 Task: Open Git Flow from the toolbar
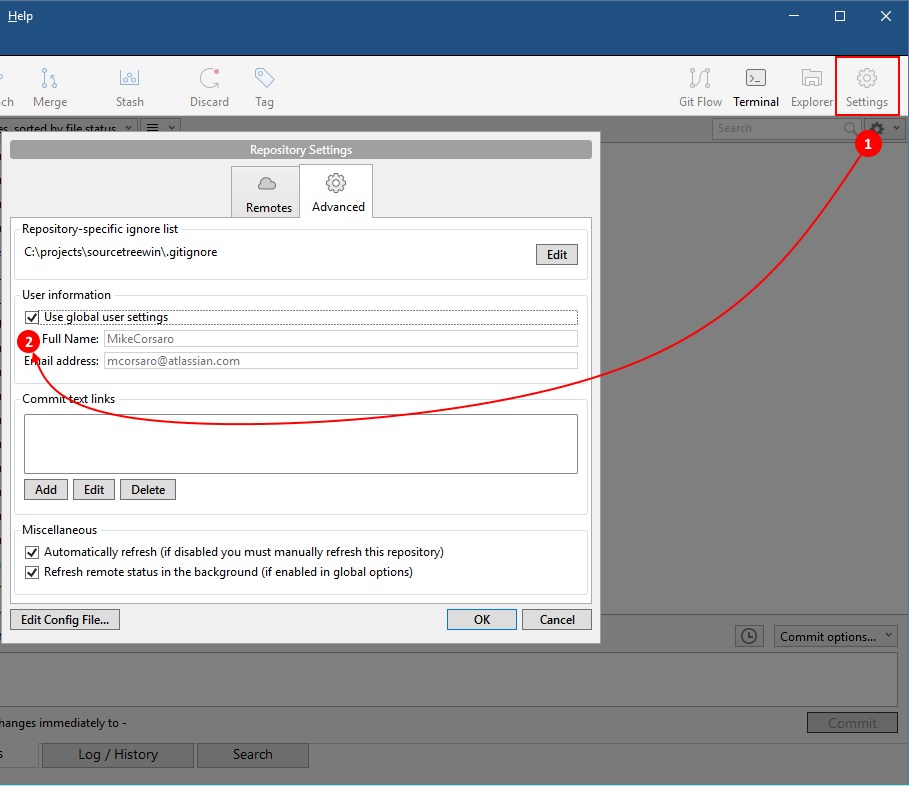point(700,88)
